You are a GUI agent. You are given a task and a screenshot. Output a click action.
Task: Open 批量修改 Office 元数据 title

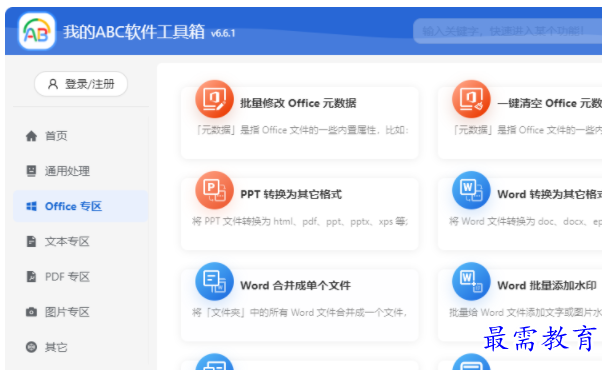298,103
